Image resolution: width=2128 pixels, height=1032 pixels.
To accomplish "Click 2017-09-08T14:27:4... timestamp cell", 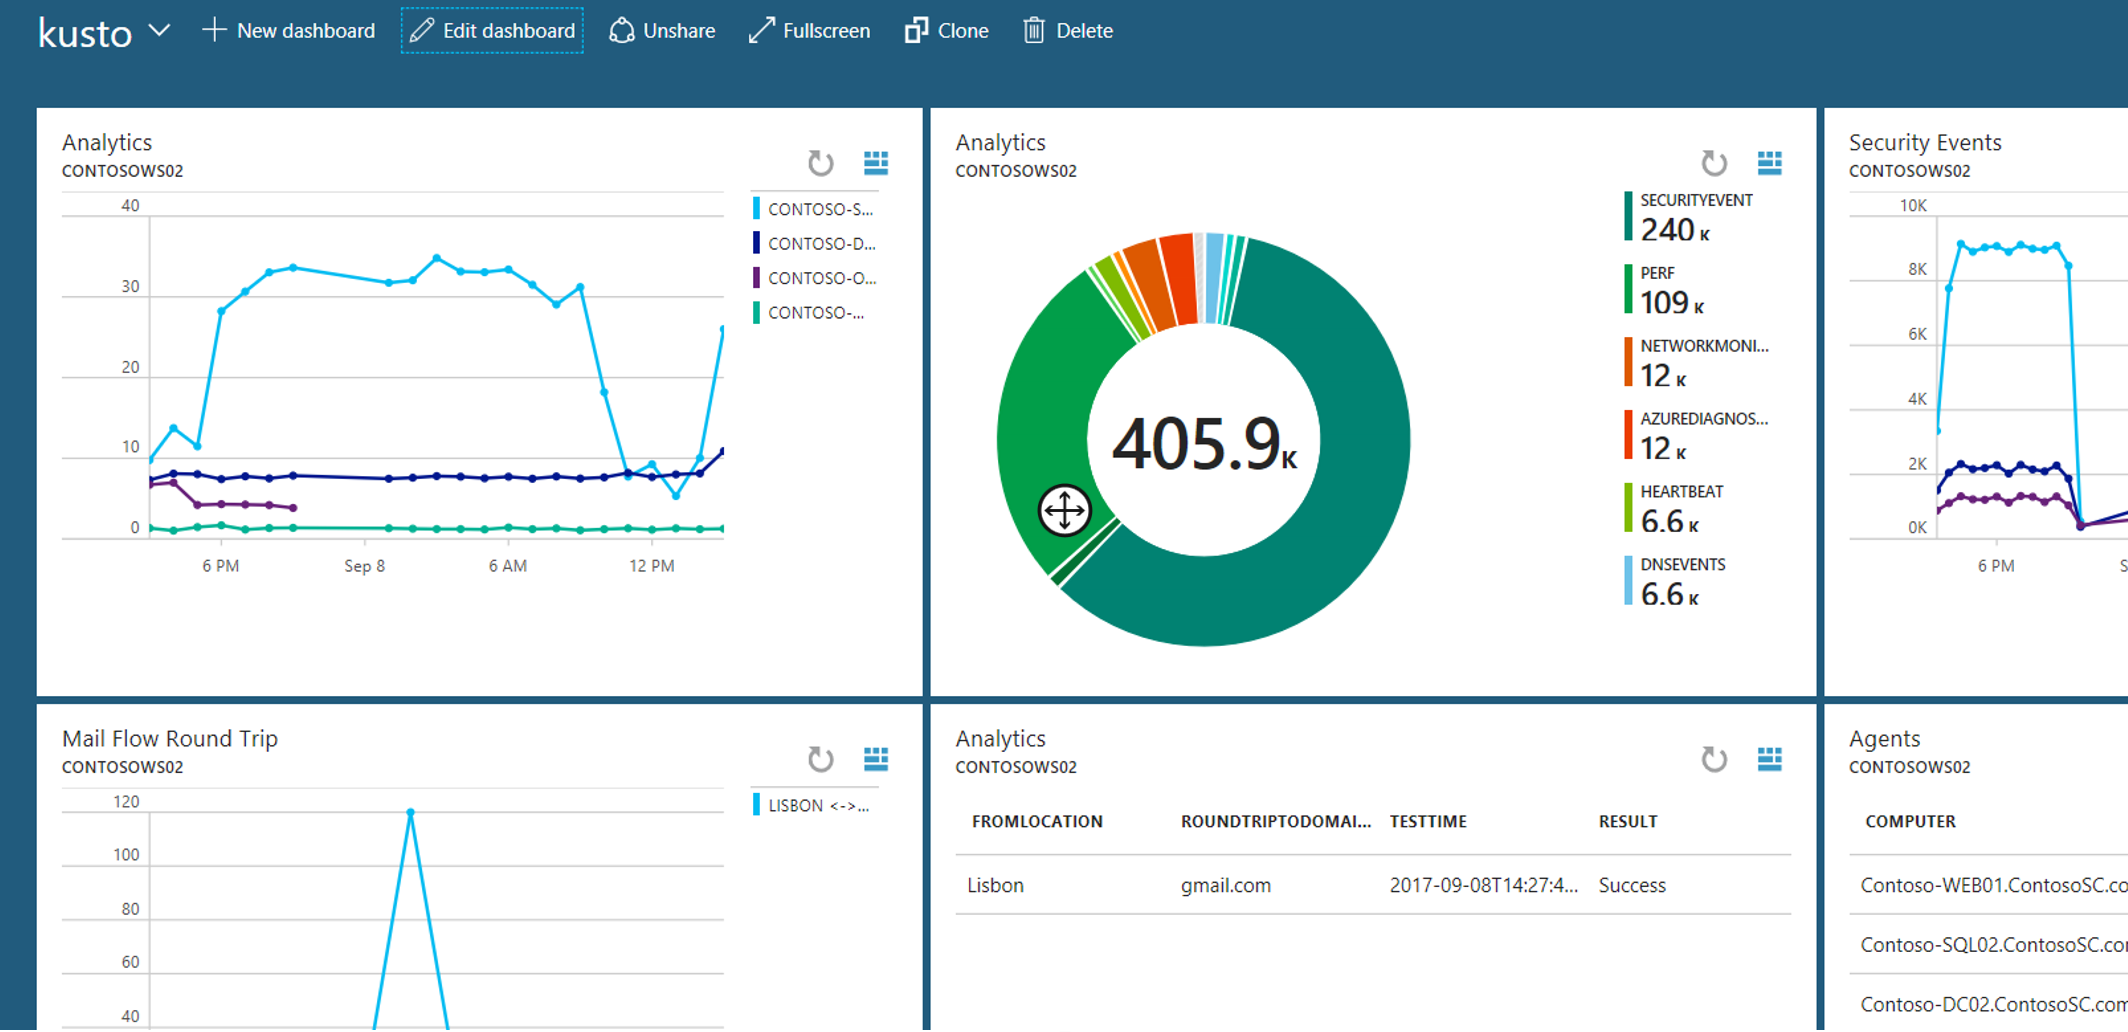I will 1484,885.
